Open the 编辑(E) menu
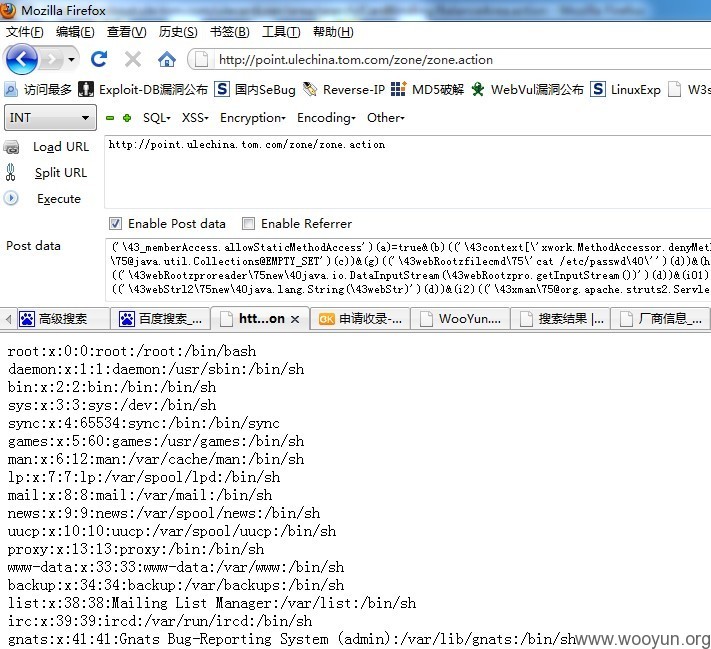This screenshot has width=711, height=649. tap(75, 32)
